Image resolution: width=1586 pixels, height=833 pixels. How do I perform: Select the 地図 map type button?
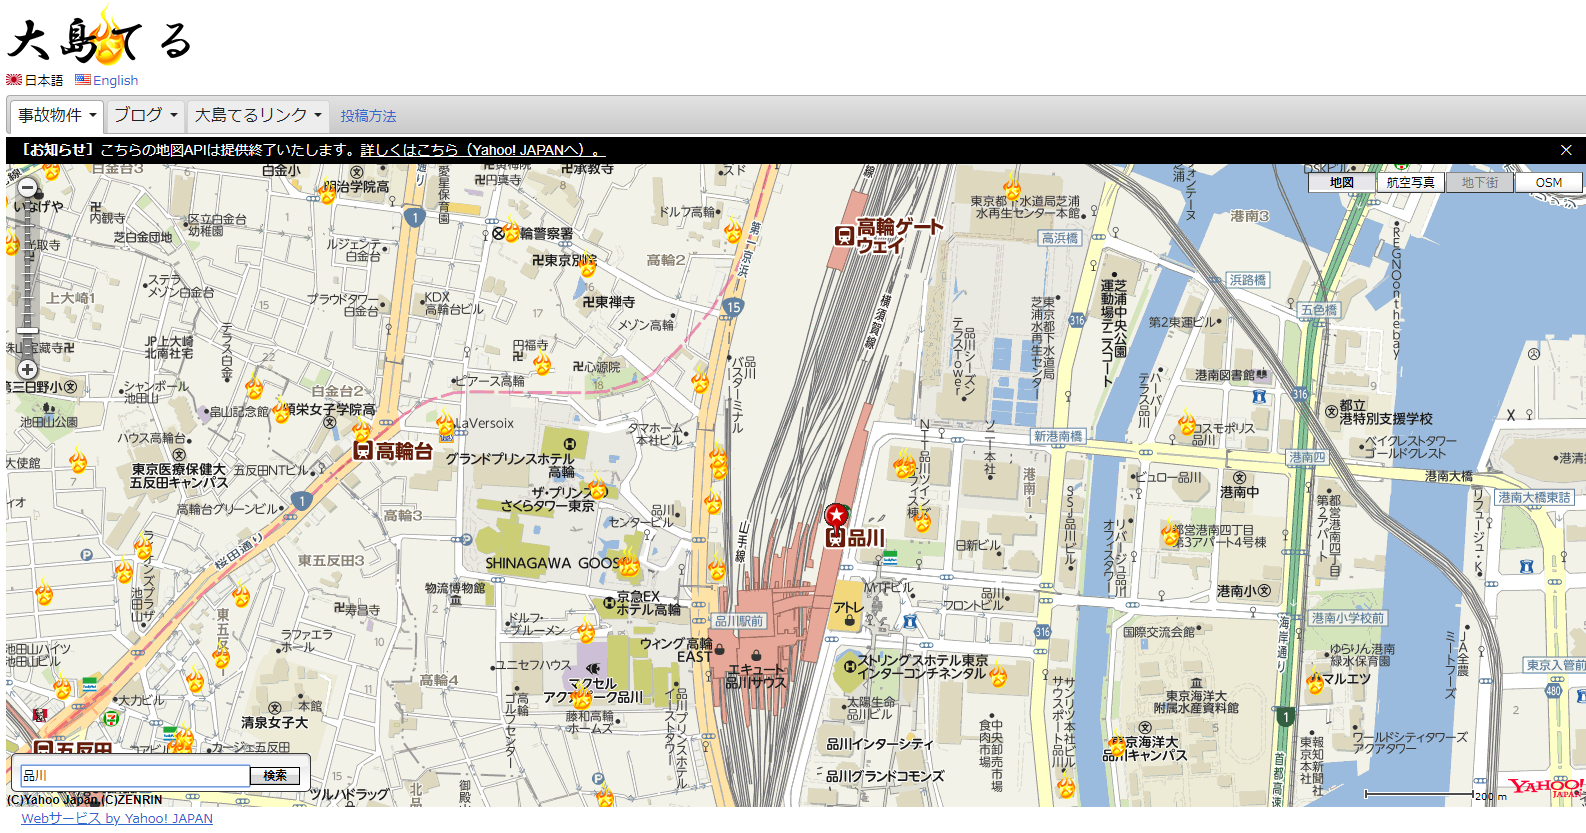pos(1341,182)
